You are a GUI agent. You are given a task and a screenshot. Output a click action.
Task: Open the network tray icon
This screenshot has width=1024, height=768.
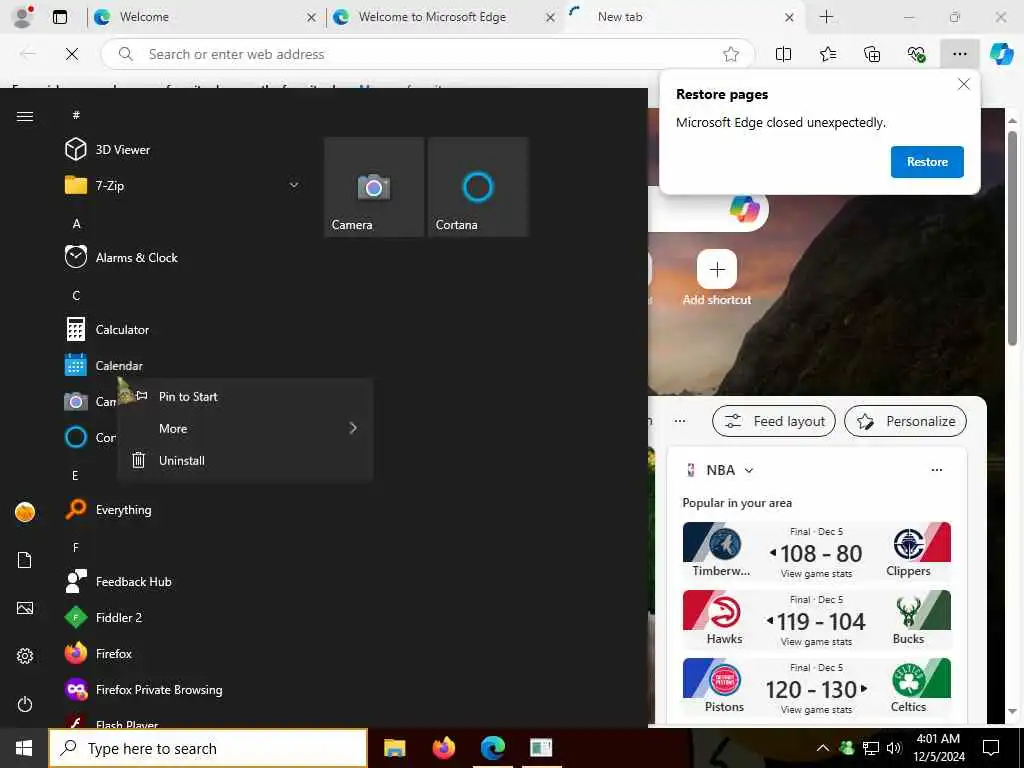click(x=871, y=748)
